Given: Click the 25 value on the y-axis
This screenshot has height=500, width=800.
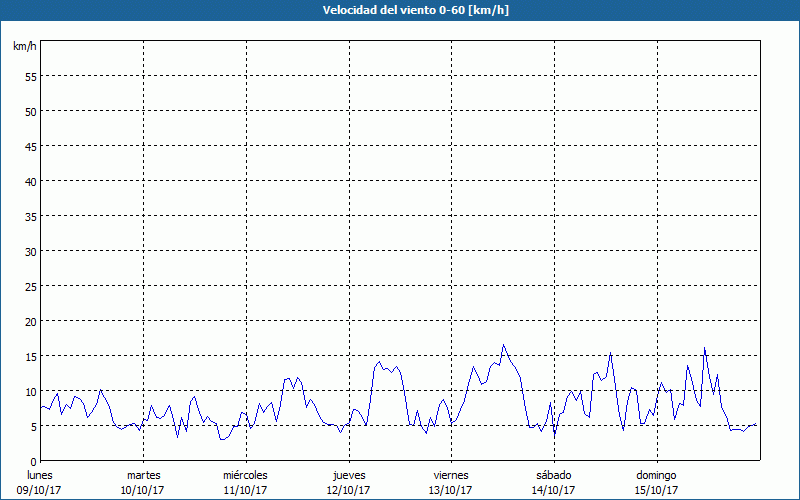Looking at the screenshot, I should coord(30,286).
